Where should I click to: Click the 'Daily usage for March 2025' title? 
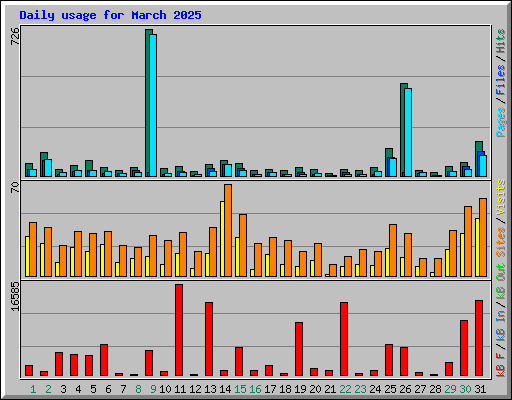click(x=110, y=15)
